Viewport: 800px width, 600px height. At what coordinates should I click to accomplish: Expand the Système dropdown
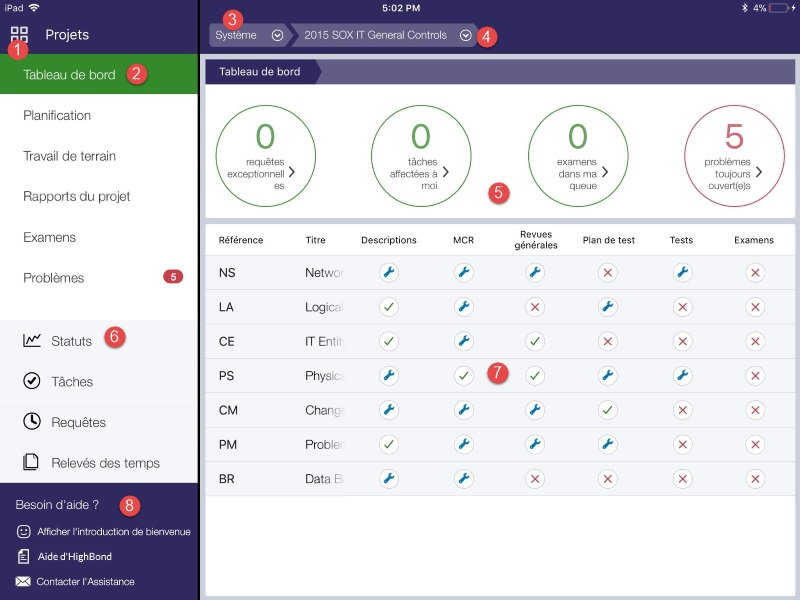pos(277,35)
